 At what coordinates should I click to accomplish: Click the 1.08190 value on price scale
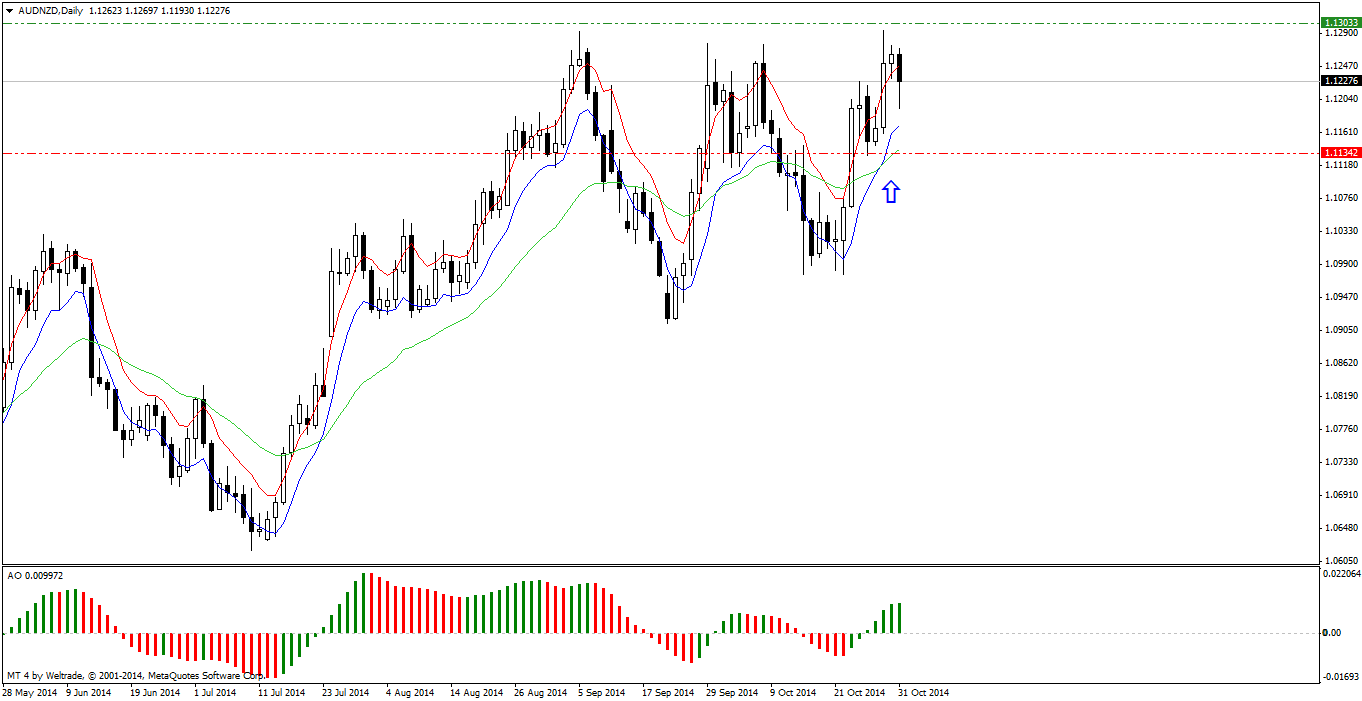click(x=1341, y=396)
